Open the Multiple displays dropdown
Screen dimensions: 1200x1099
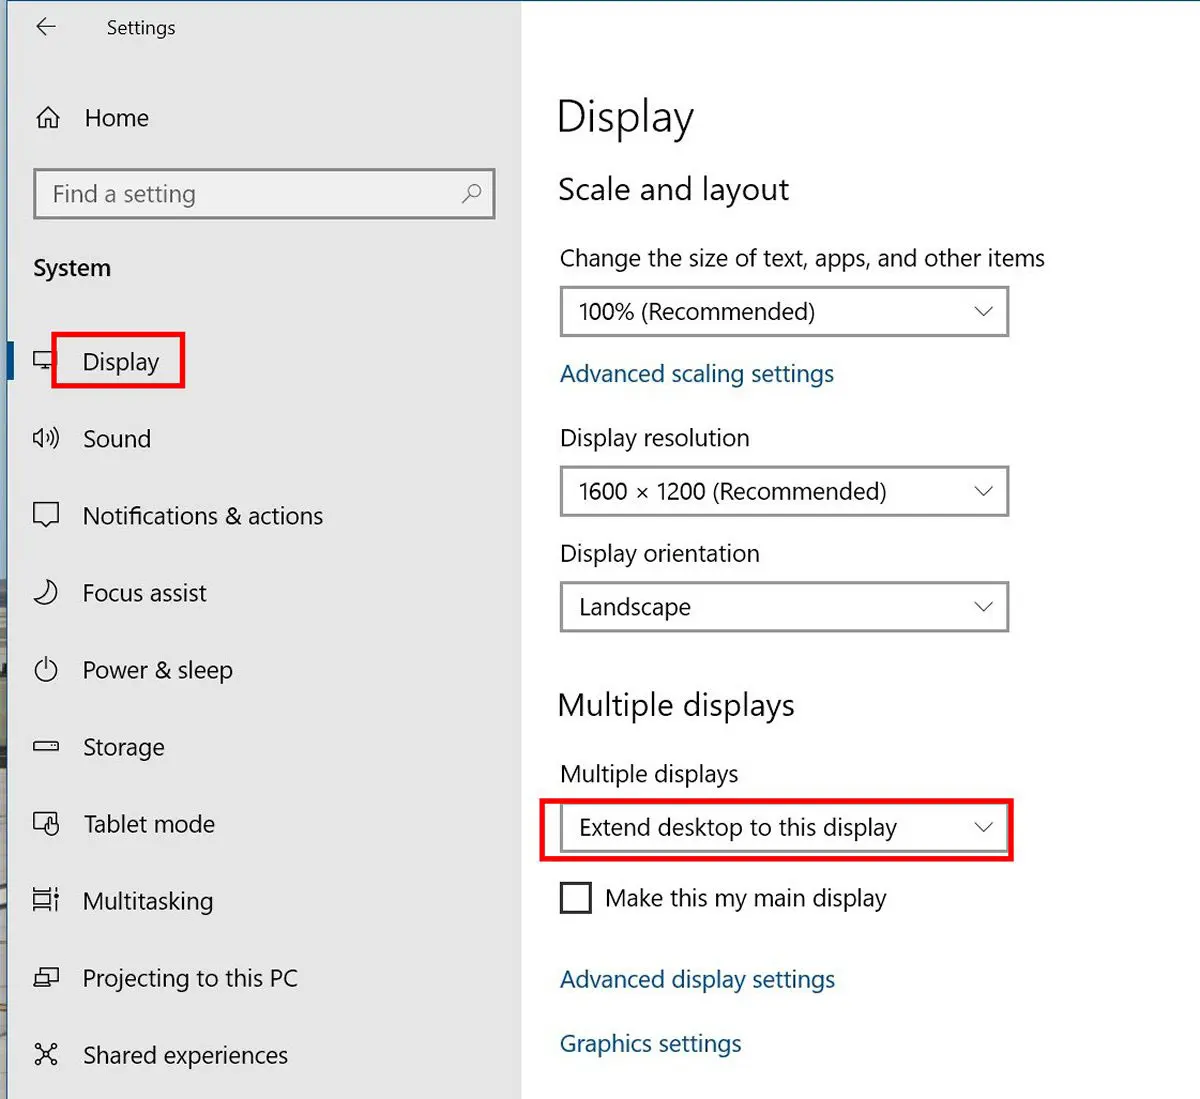point(784,828)
